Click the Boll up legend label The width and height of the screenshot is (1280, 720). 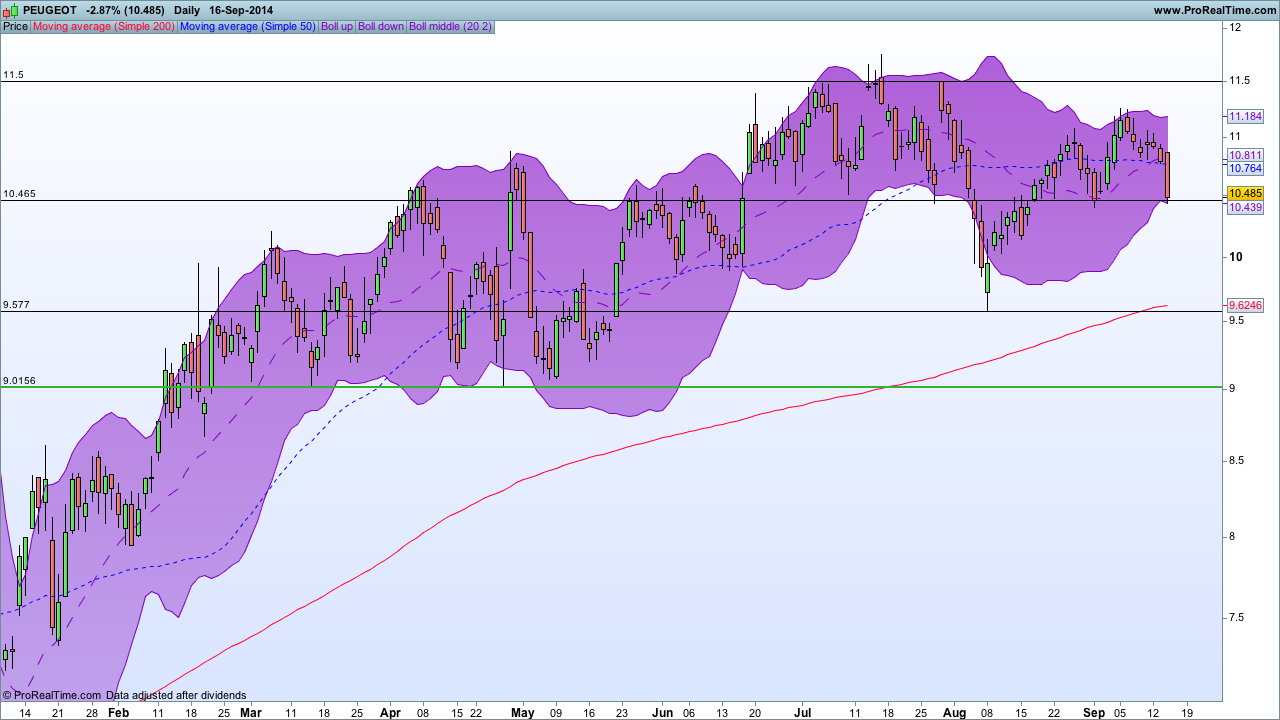[x=336, y=26]
